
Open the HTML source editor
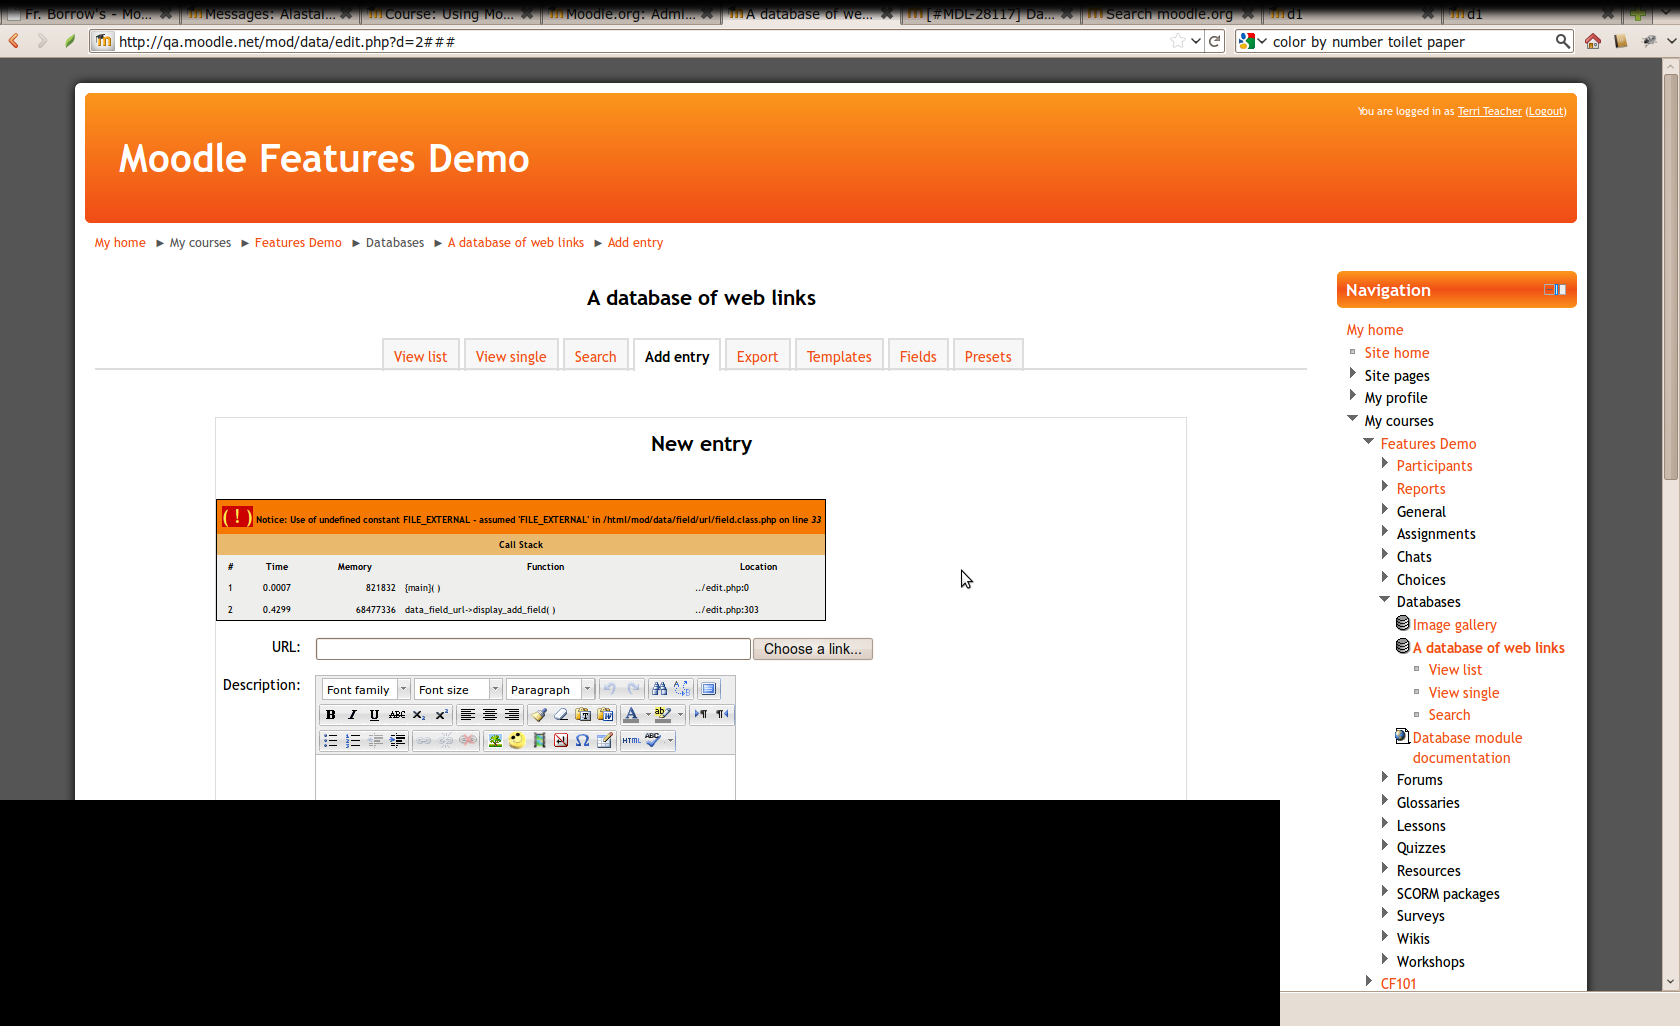632,740
